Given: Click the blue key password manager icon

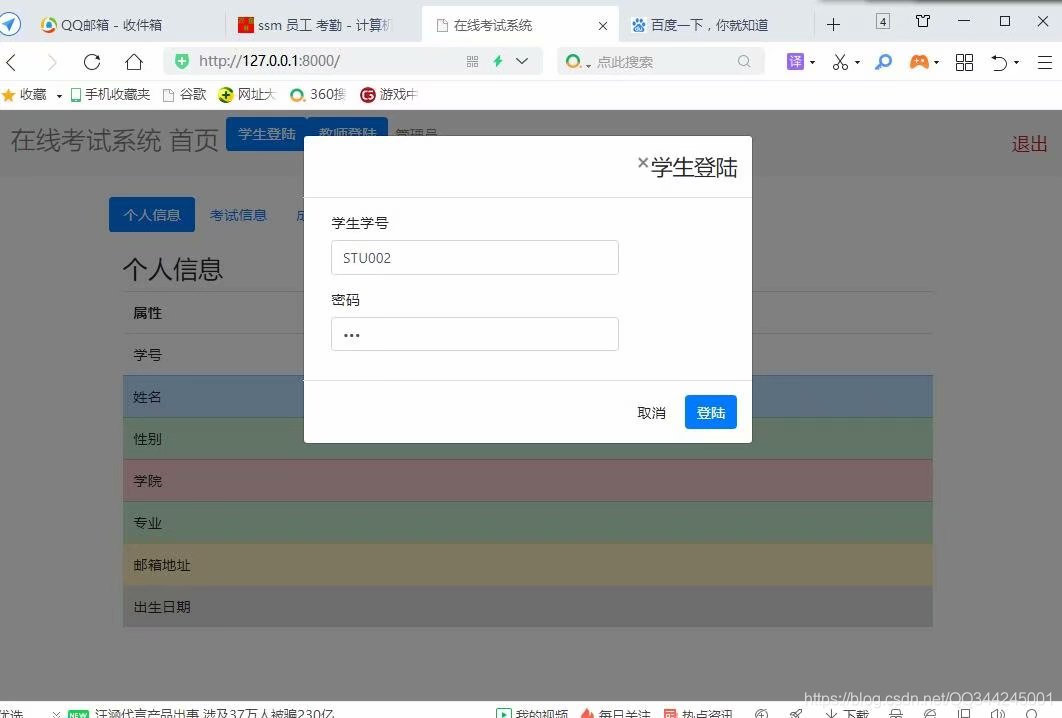Looking at the screenshot, I should [x=883, y=62].
